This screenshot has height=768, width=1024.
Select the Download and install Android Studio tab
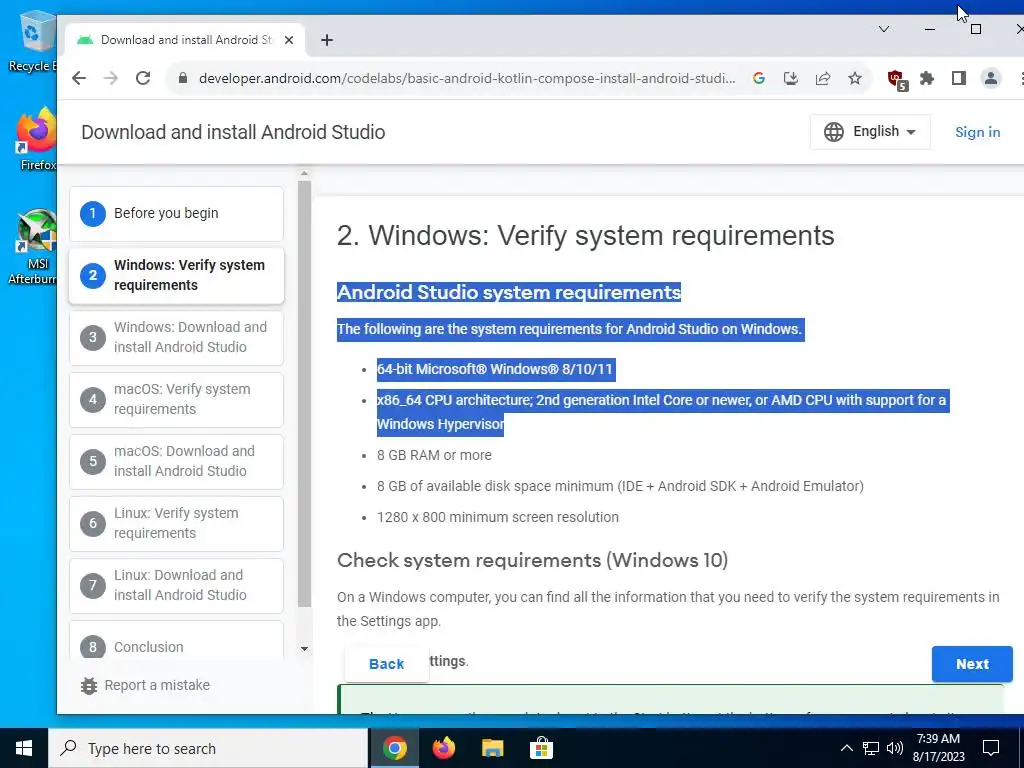185,40
